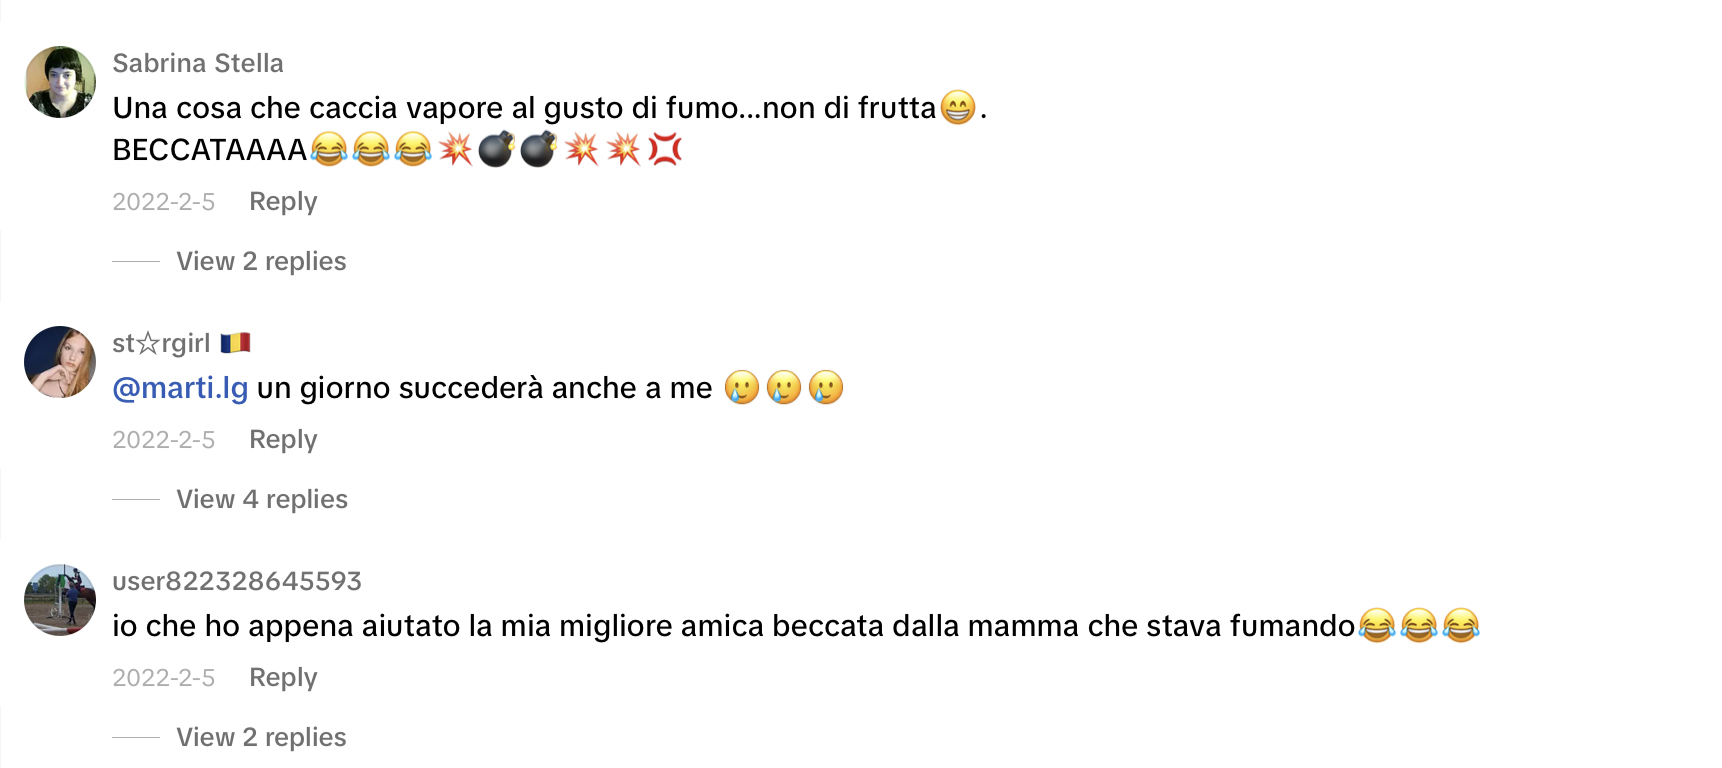Open the st☆rgirl username link

coord(161,343)
